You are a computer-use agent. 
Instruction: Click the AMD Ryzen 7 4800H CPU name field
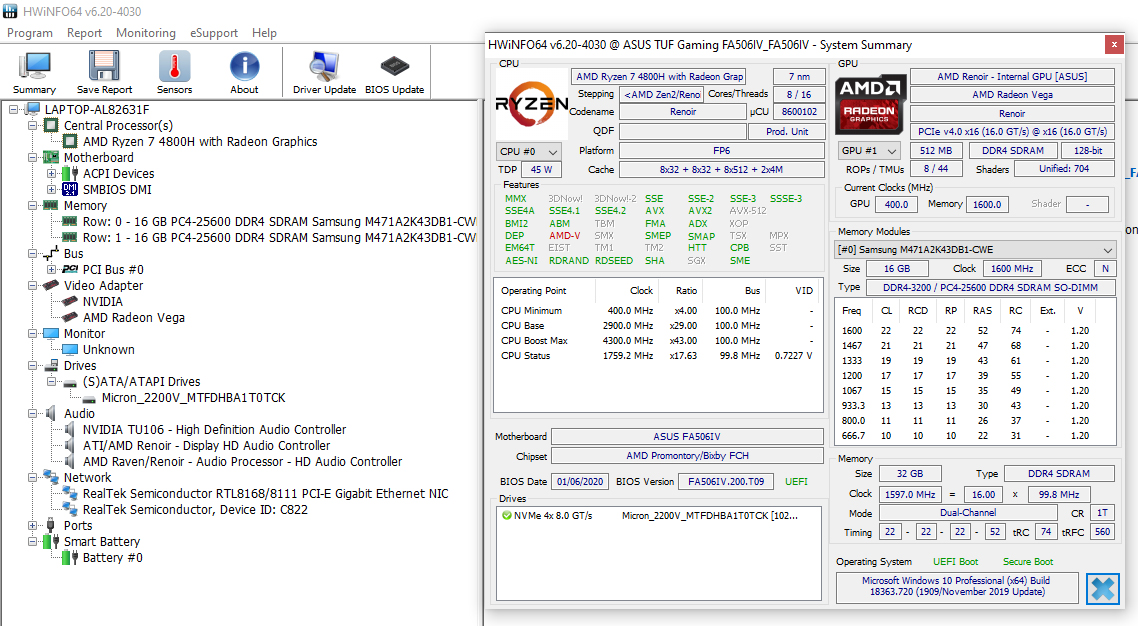659,76
